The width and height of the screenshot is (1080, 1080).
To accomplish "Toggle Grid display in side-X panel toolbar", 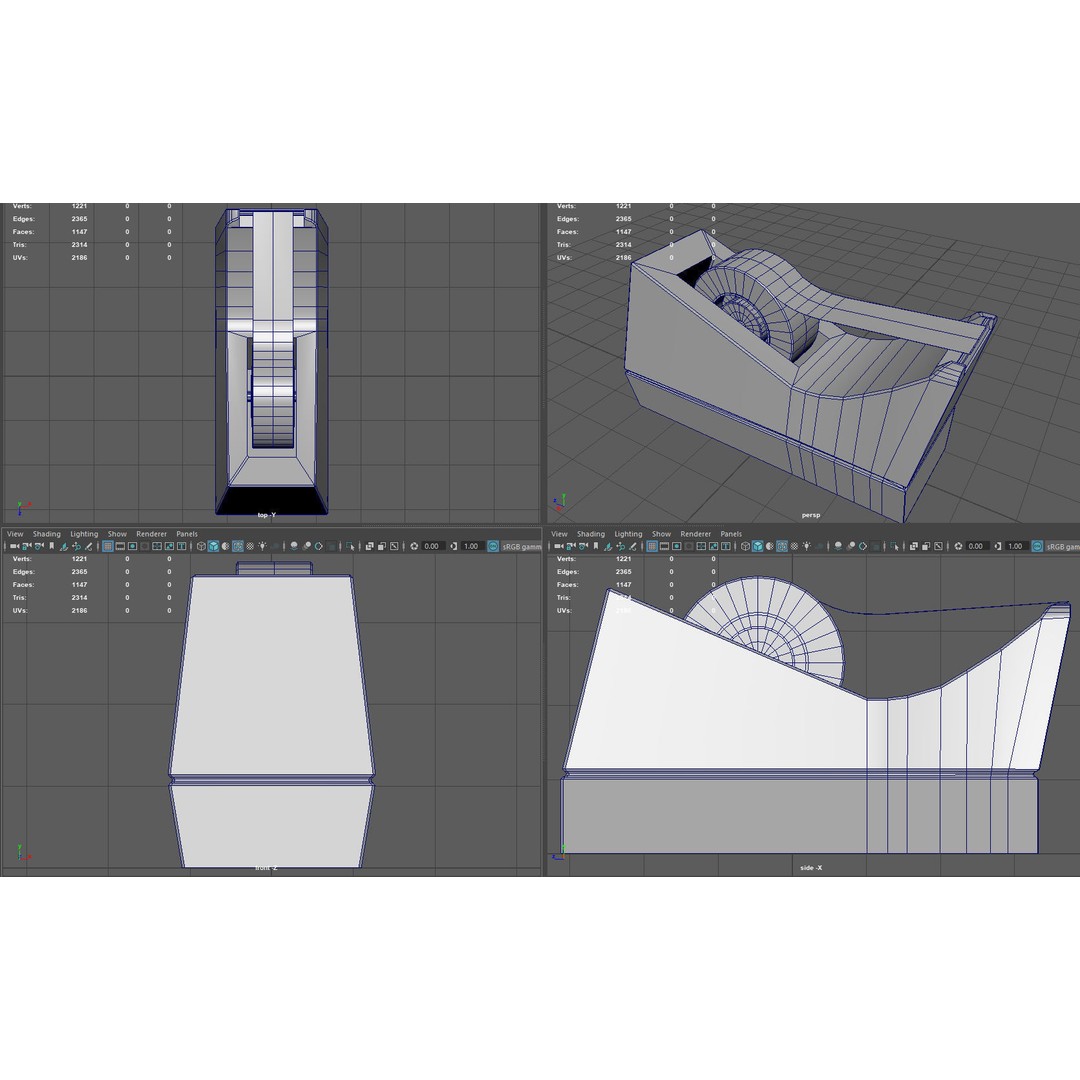I will [652, 546].
